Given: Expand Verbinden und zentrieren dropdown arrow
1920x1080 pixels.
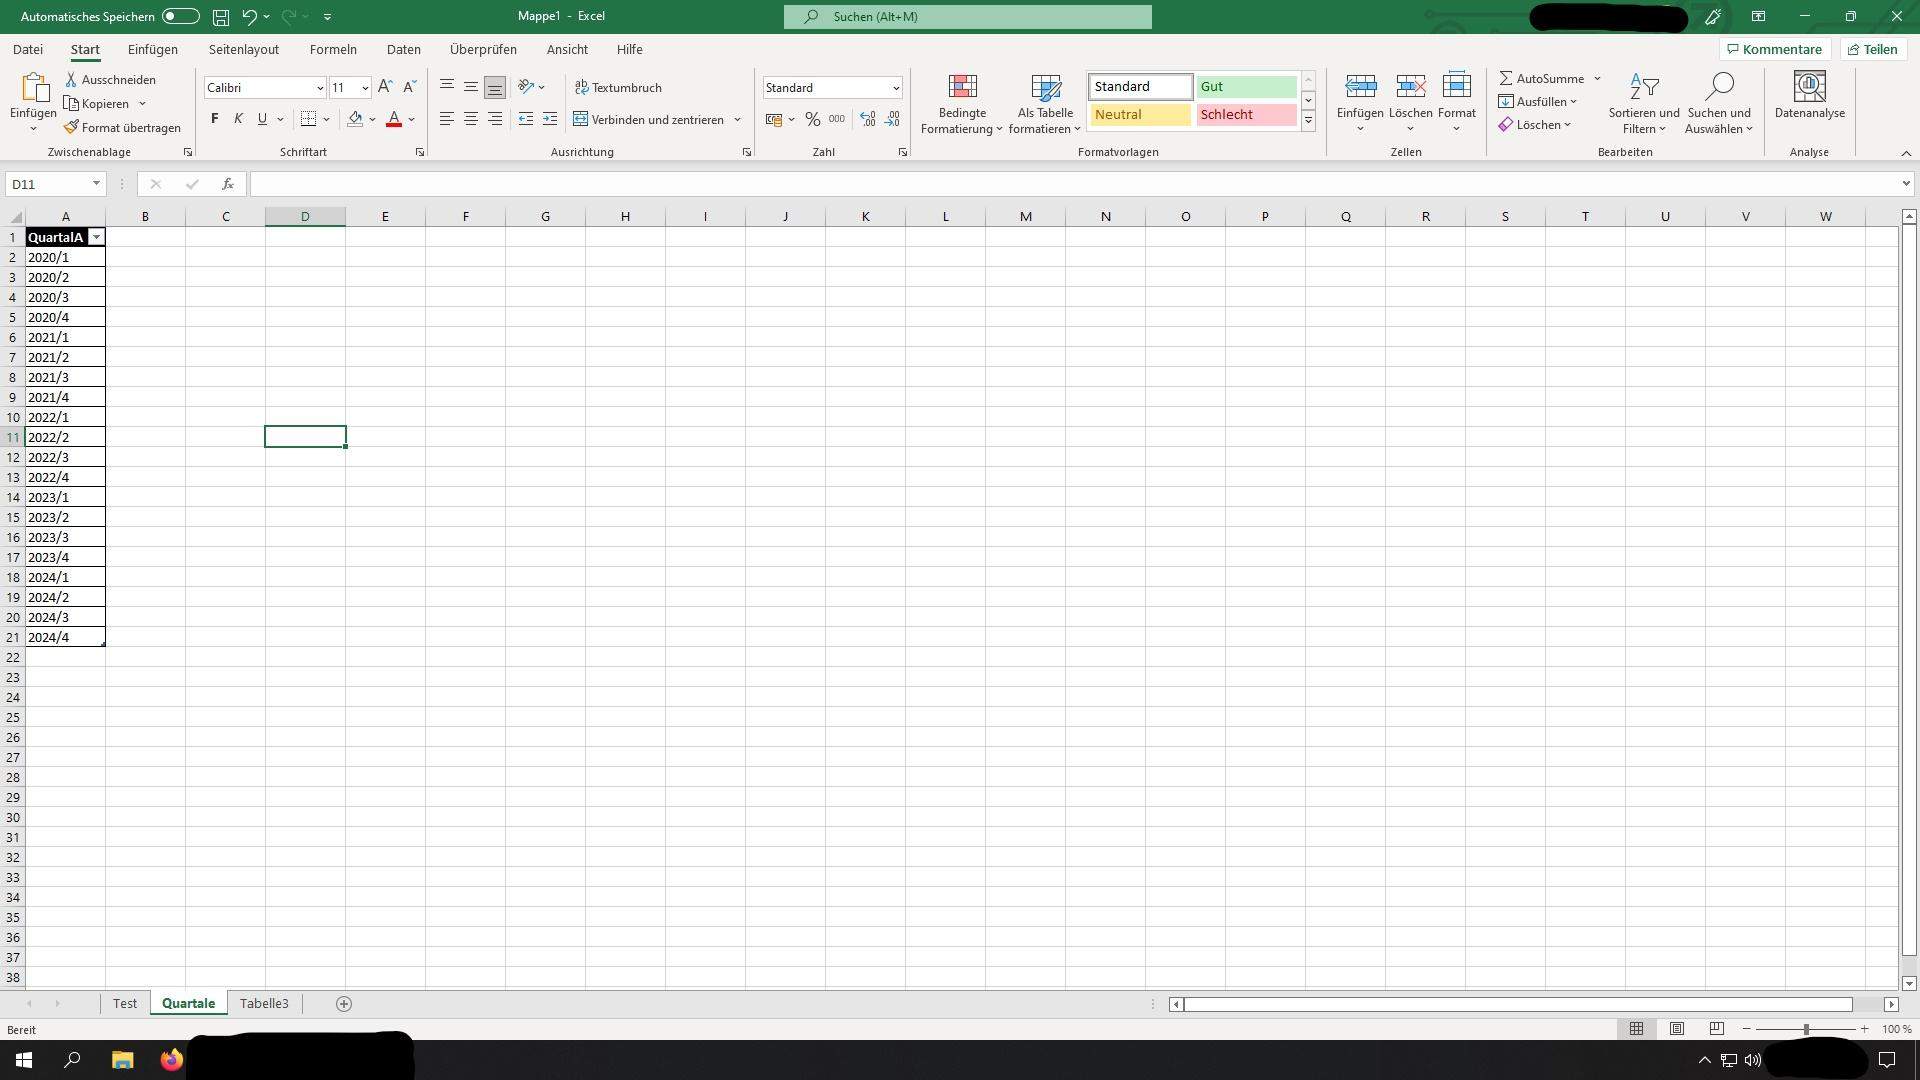Looking at the screenshot, I should click(x=738, y=119).
